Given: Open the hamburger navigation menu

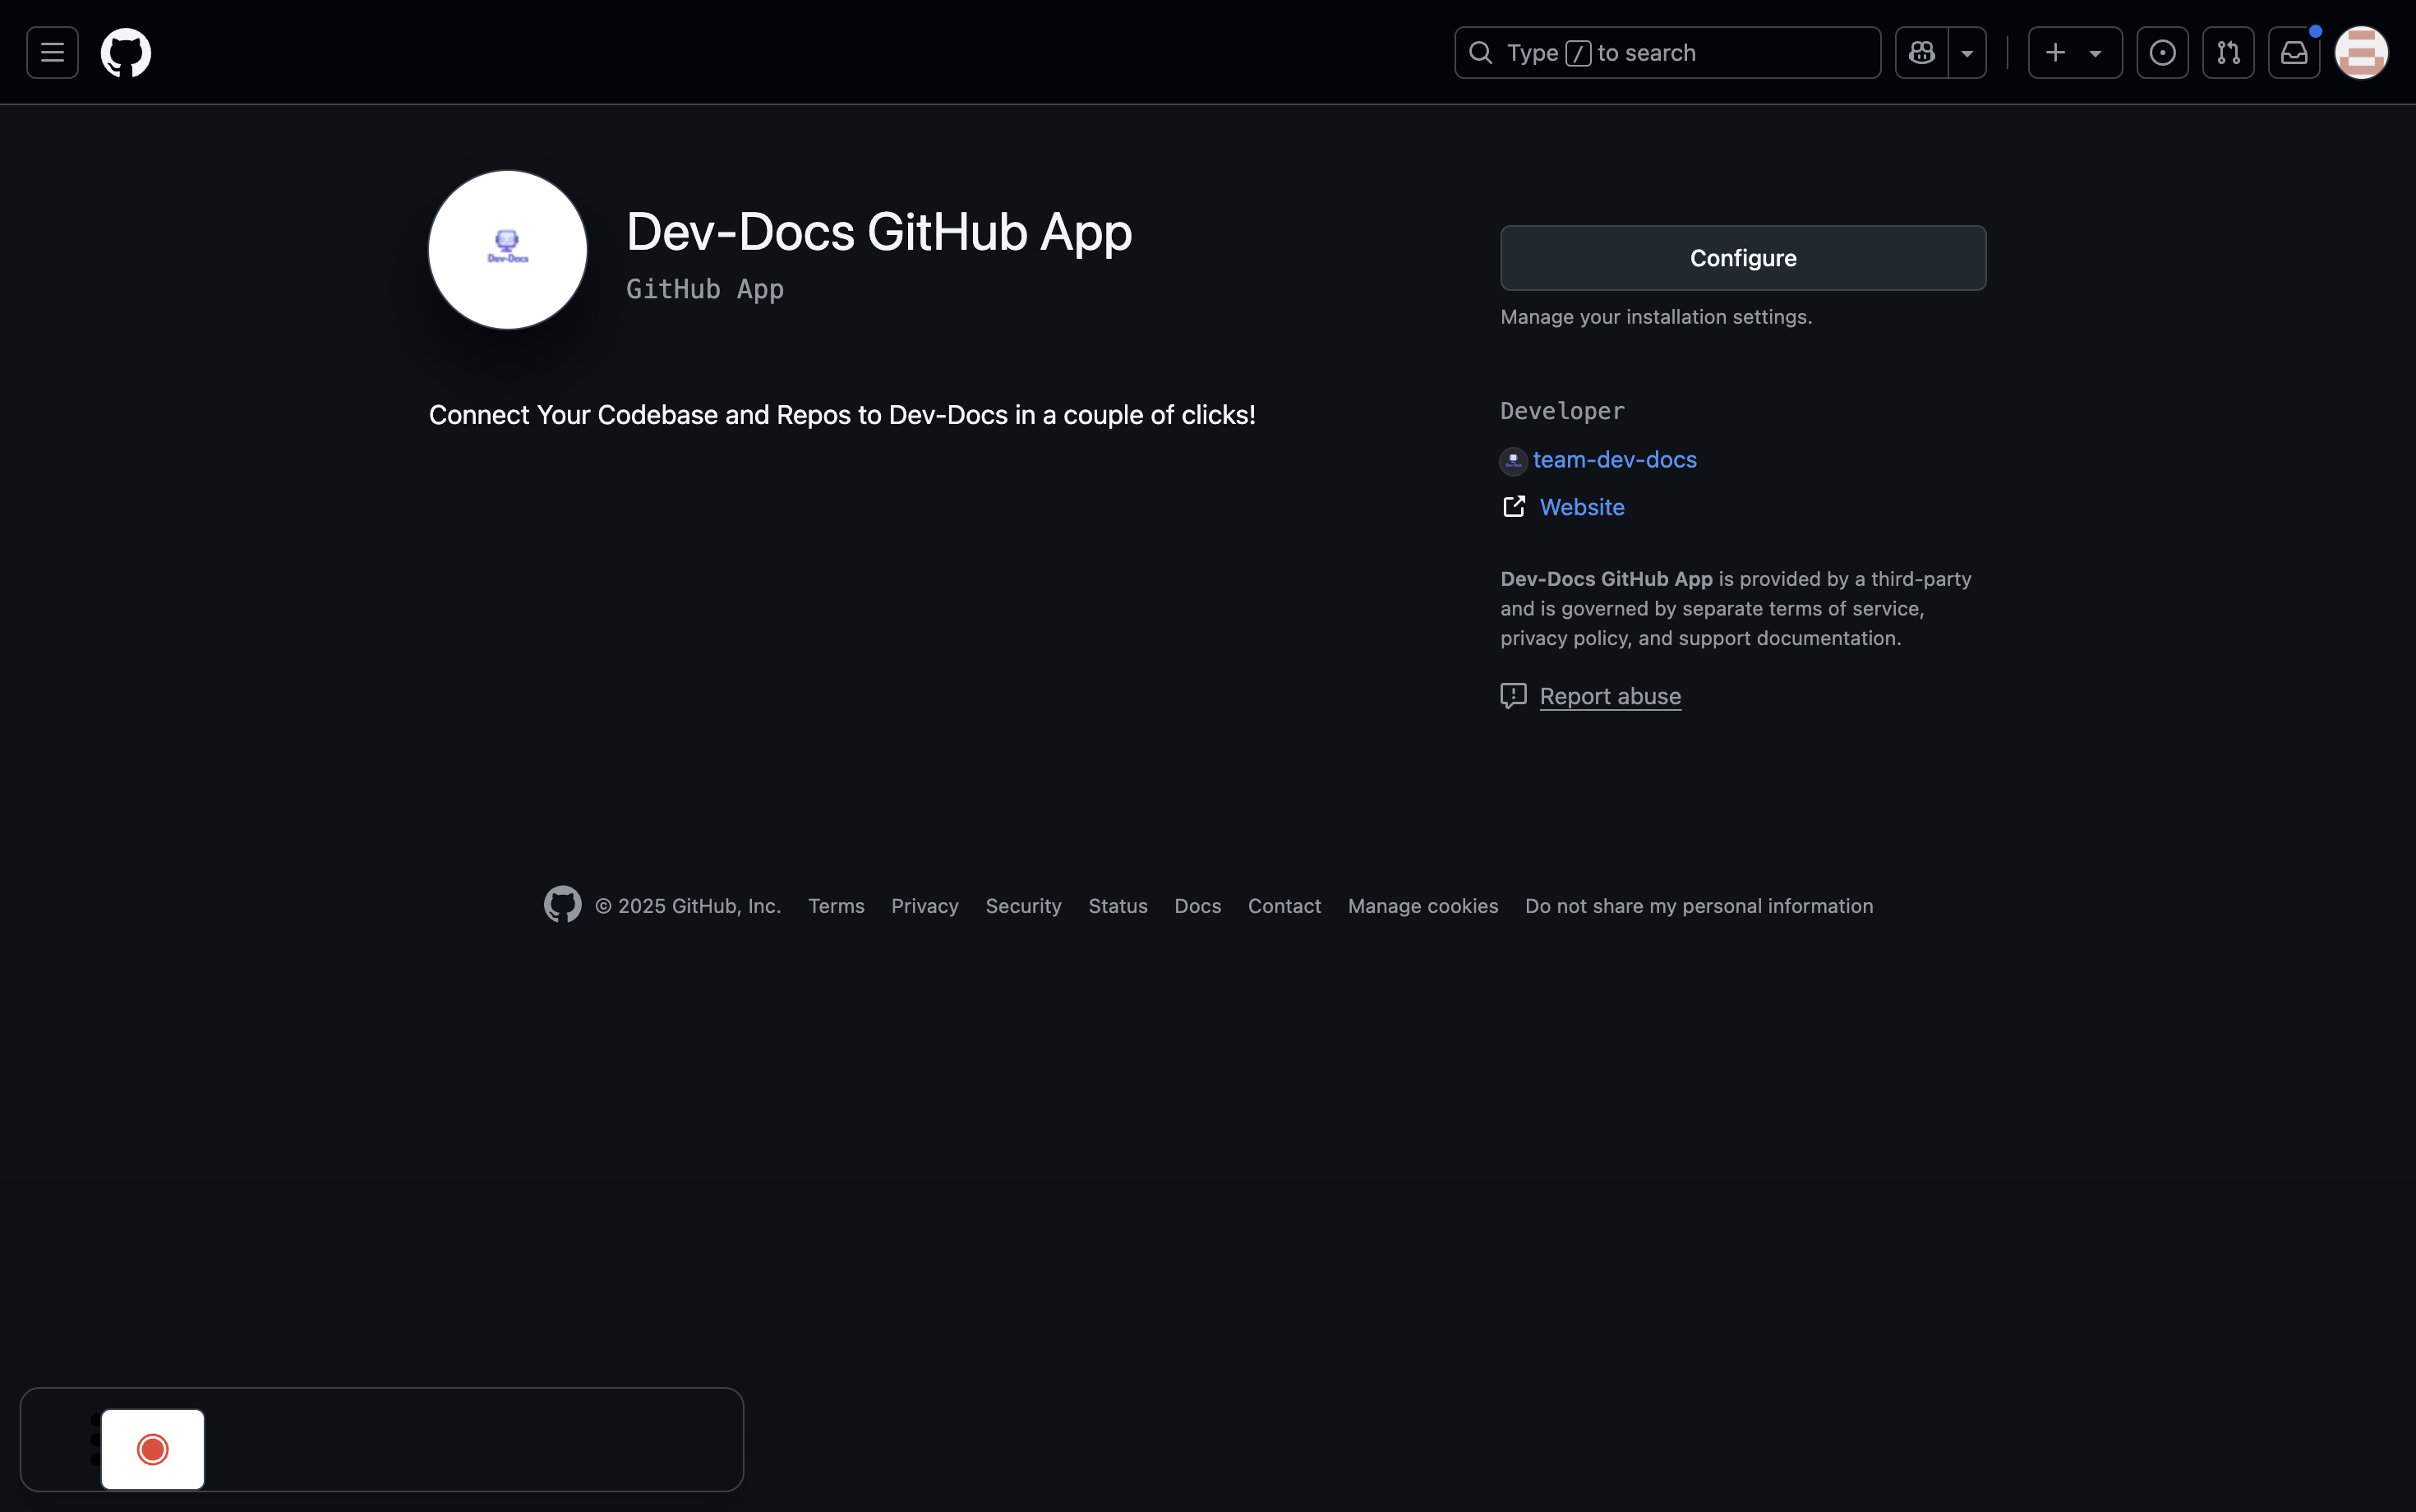Looking at the screenshot, I should pos(52,53).
